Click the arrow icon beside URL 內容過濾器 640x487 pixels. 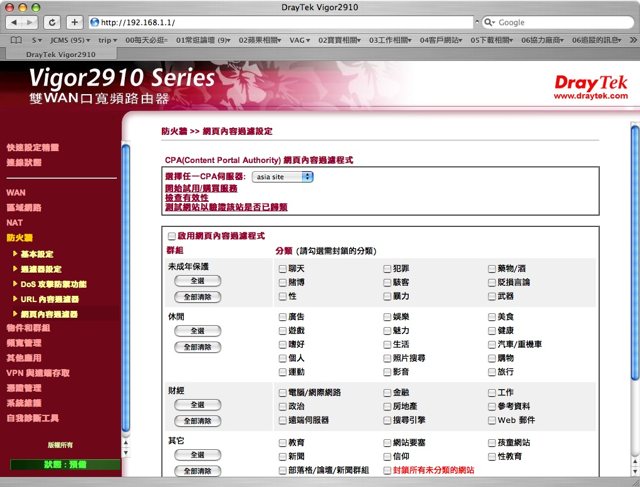point(15,299)
